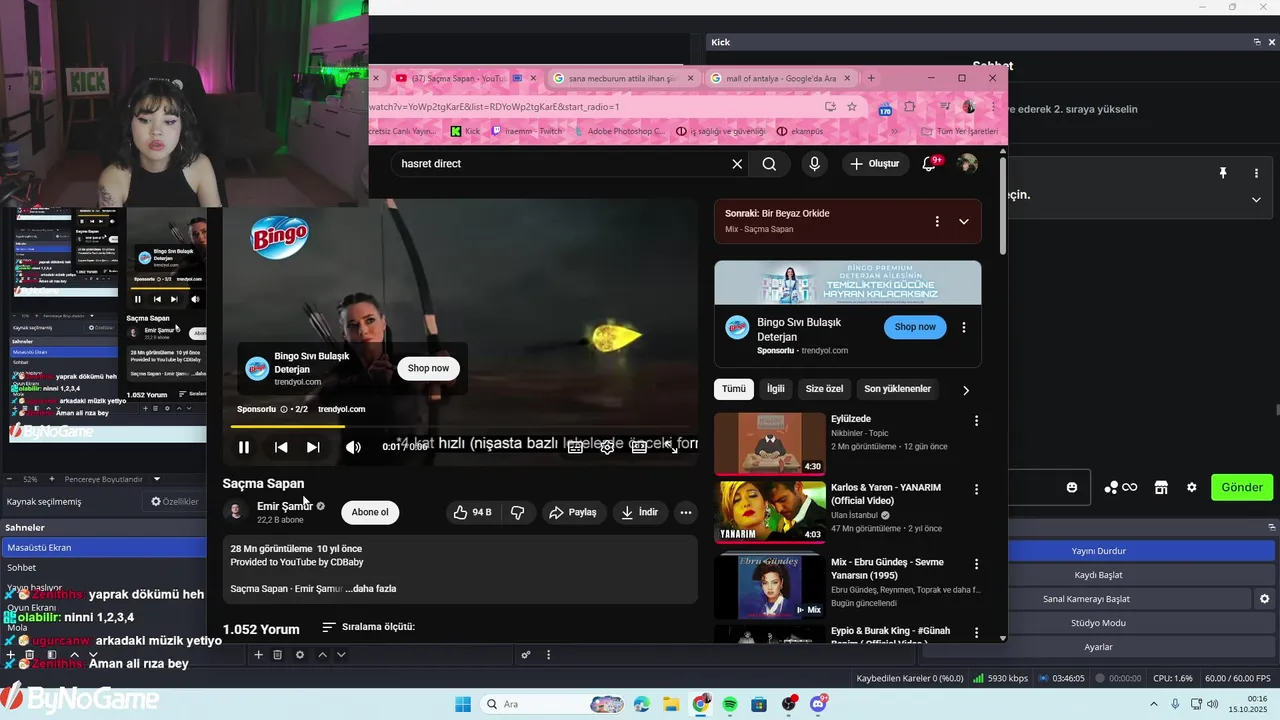Clear the YouTube search box text
The image size is (1280, 720).
pyautogui.click(x=737, y=164)
